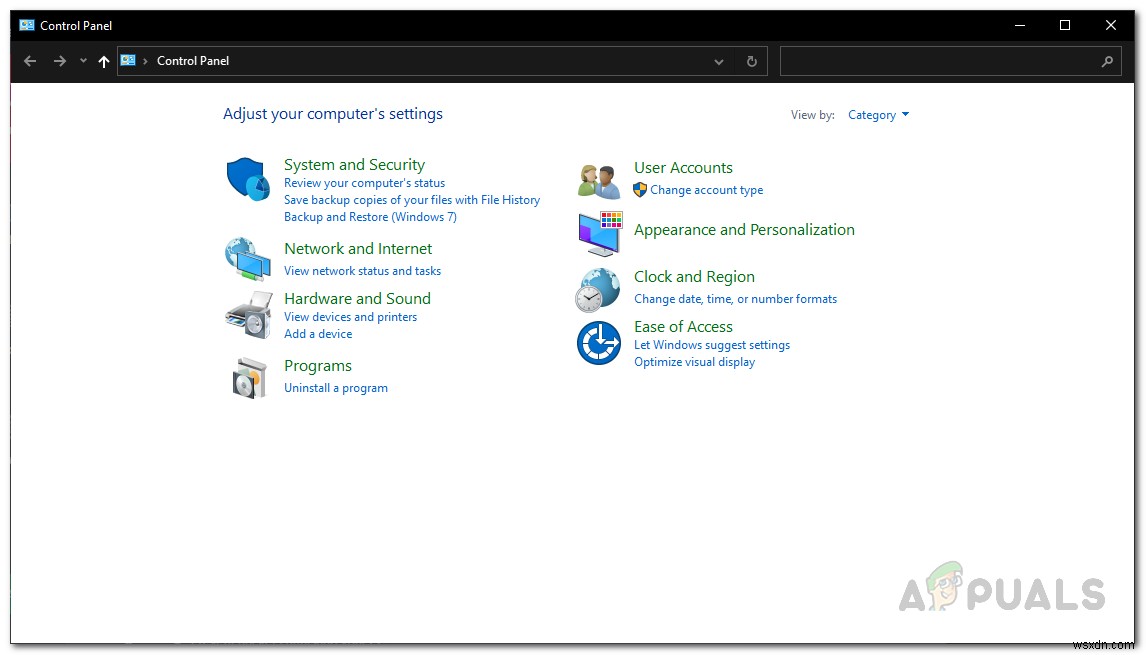Refresh the Control Panel view

pyautogui.click(x=751, y=61)
